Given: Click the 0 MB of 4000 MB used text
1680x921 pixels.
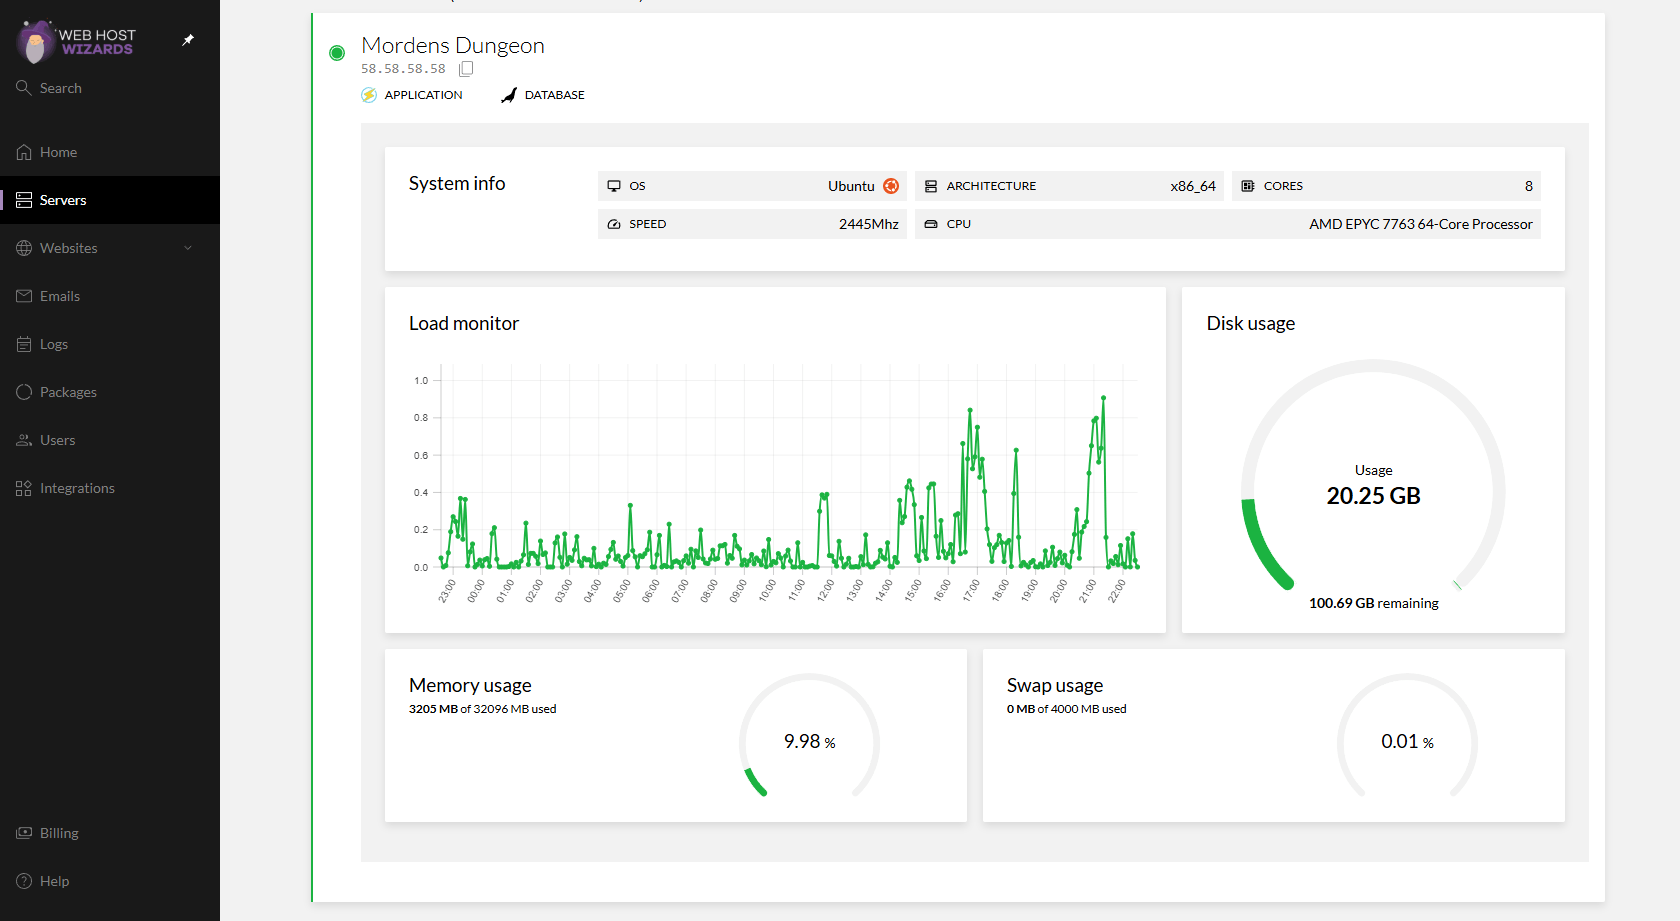Looking at the screenshot, I should click(x=1067, y=709).
